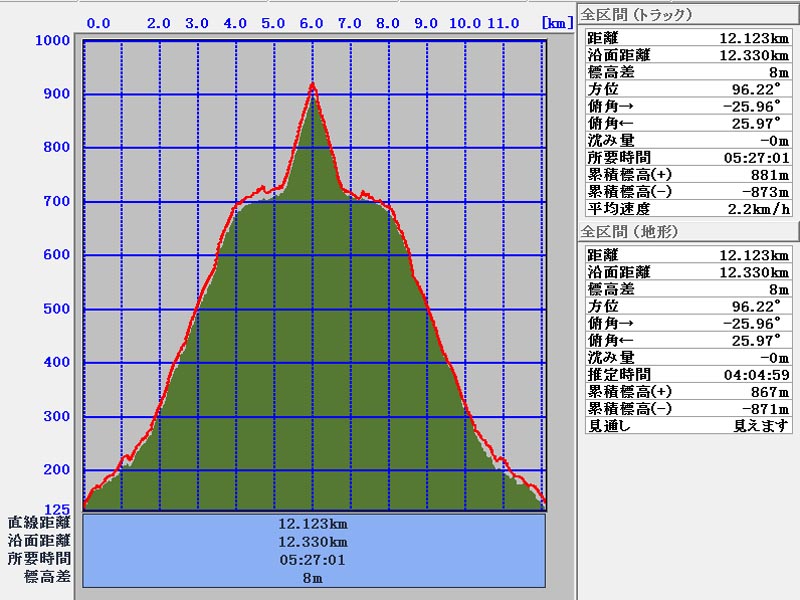The width and height of the screenshot is (800, 600).
Task: Select the 6.0 km distance axis label
Action: (311, 22)
